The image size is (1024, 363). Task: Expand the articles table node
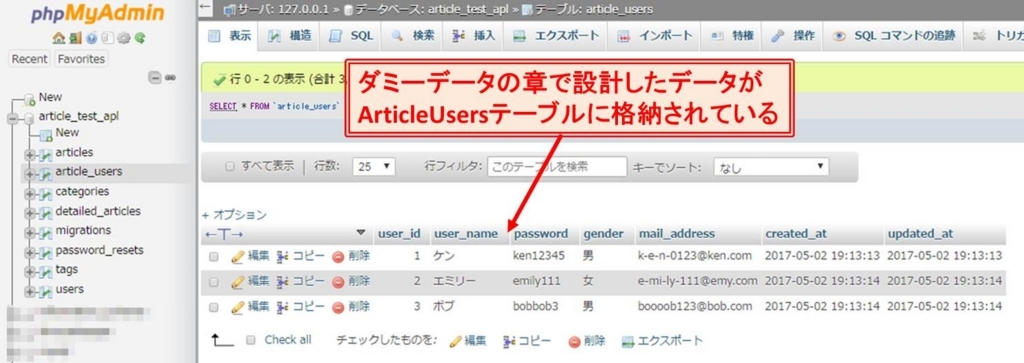click(29, 155)
